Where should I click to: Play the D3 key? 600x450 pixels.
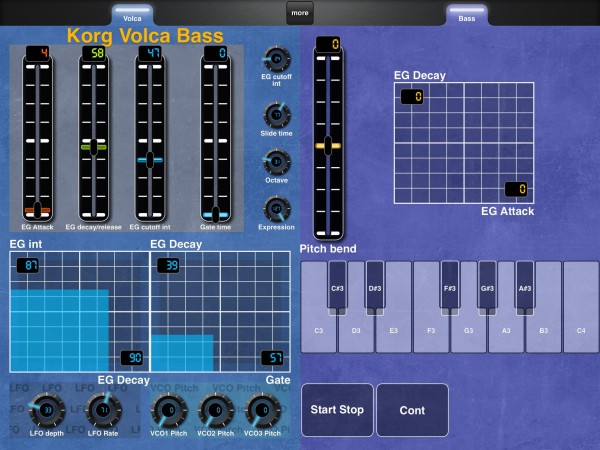356,331
